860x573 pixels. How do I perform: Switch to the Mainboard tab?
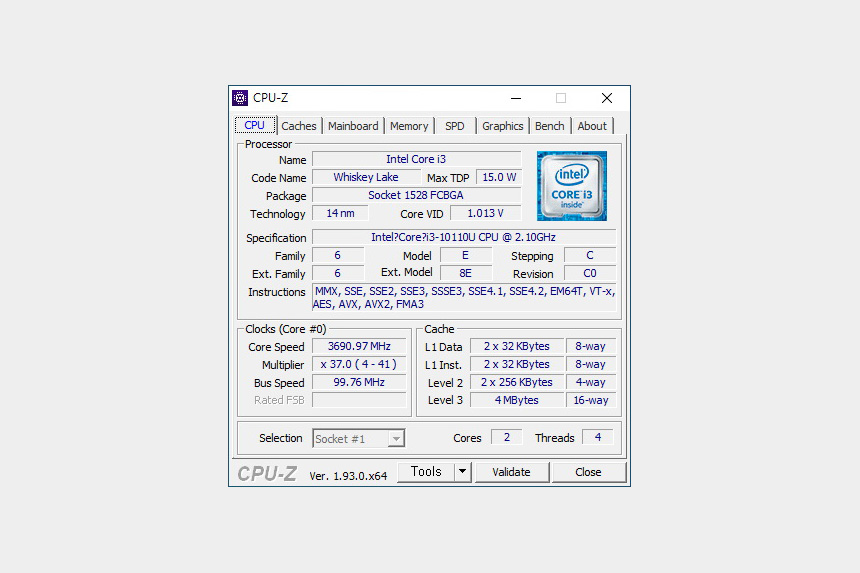pyautogui.click(x=353, y=126)
